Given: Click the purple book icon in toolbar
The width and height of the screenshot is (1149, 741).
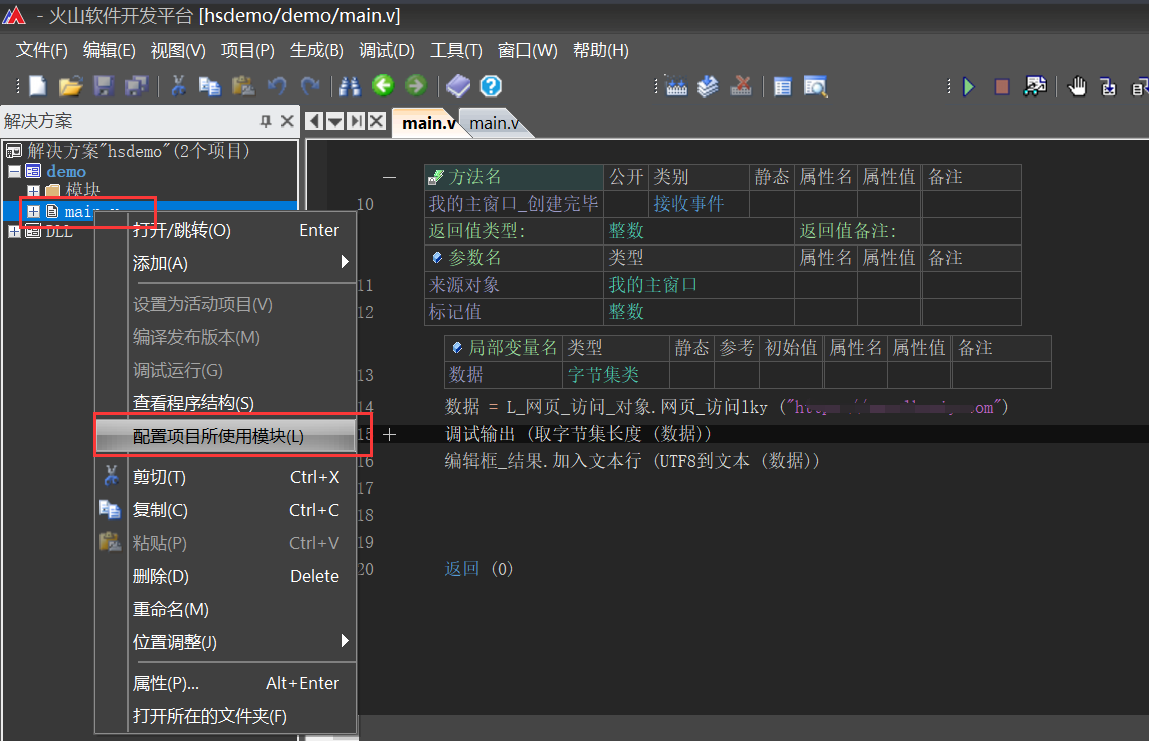Looking at the screenshot, I should pos(458,86).
